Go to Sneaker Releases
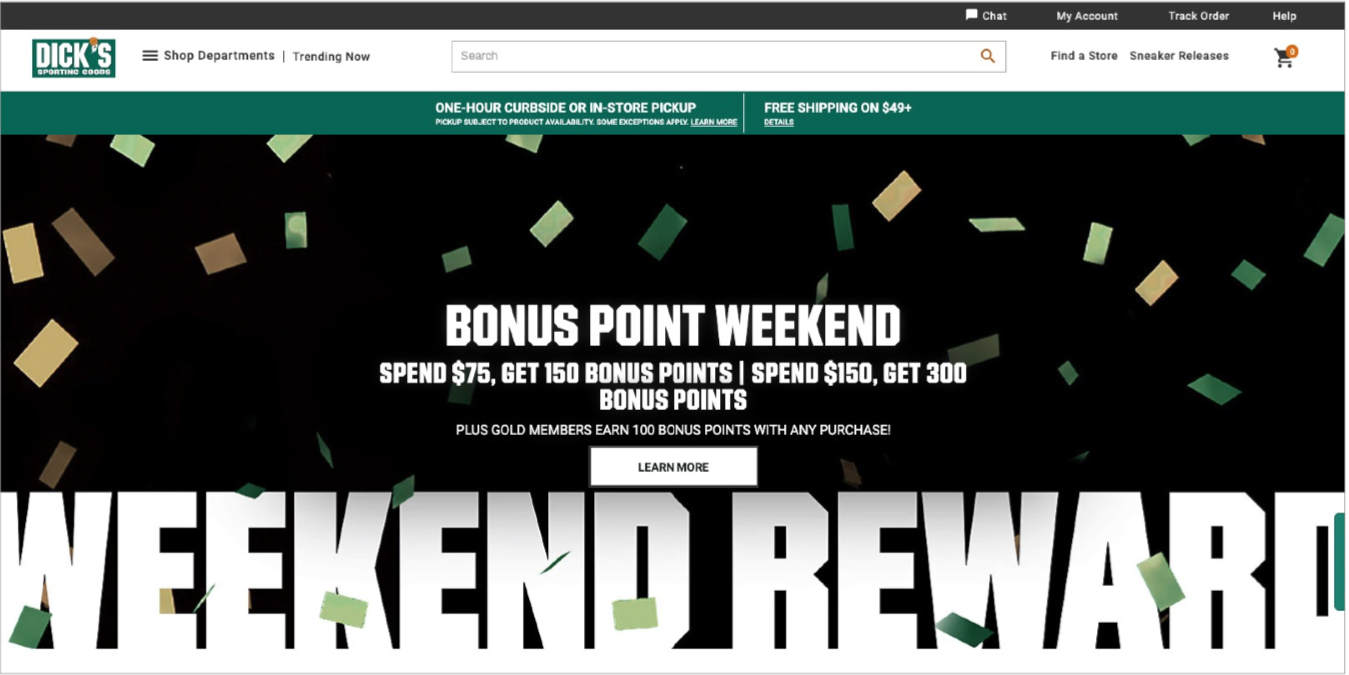1349x675 pixels. tap(1179, 56)
